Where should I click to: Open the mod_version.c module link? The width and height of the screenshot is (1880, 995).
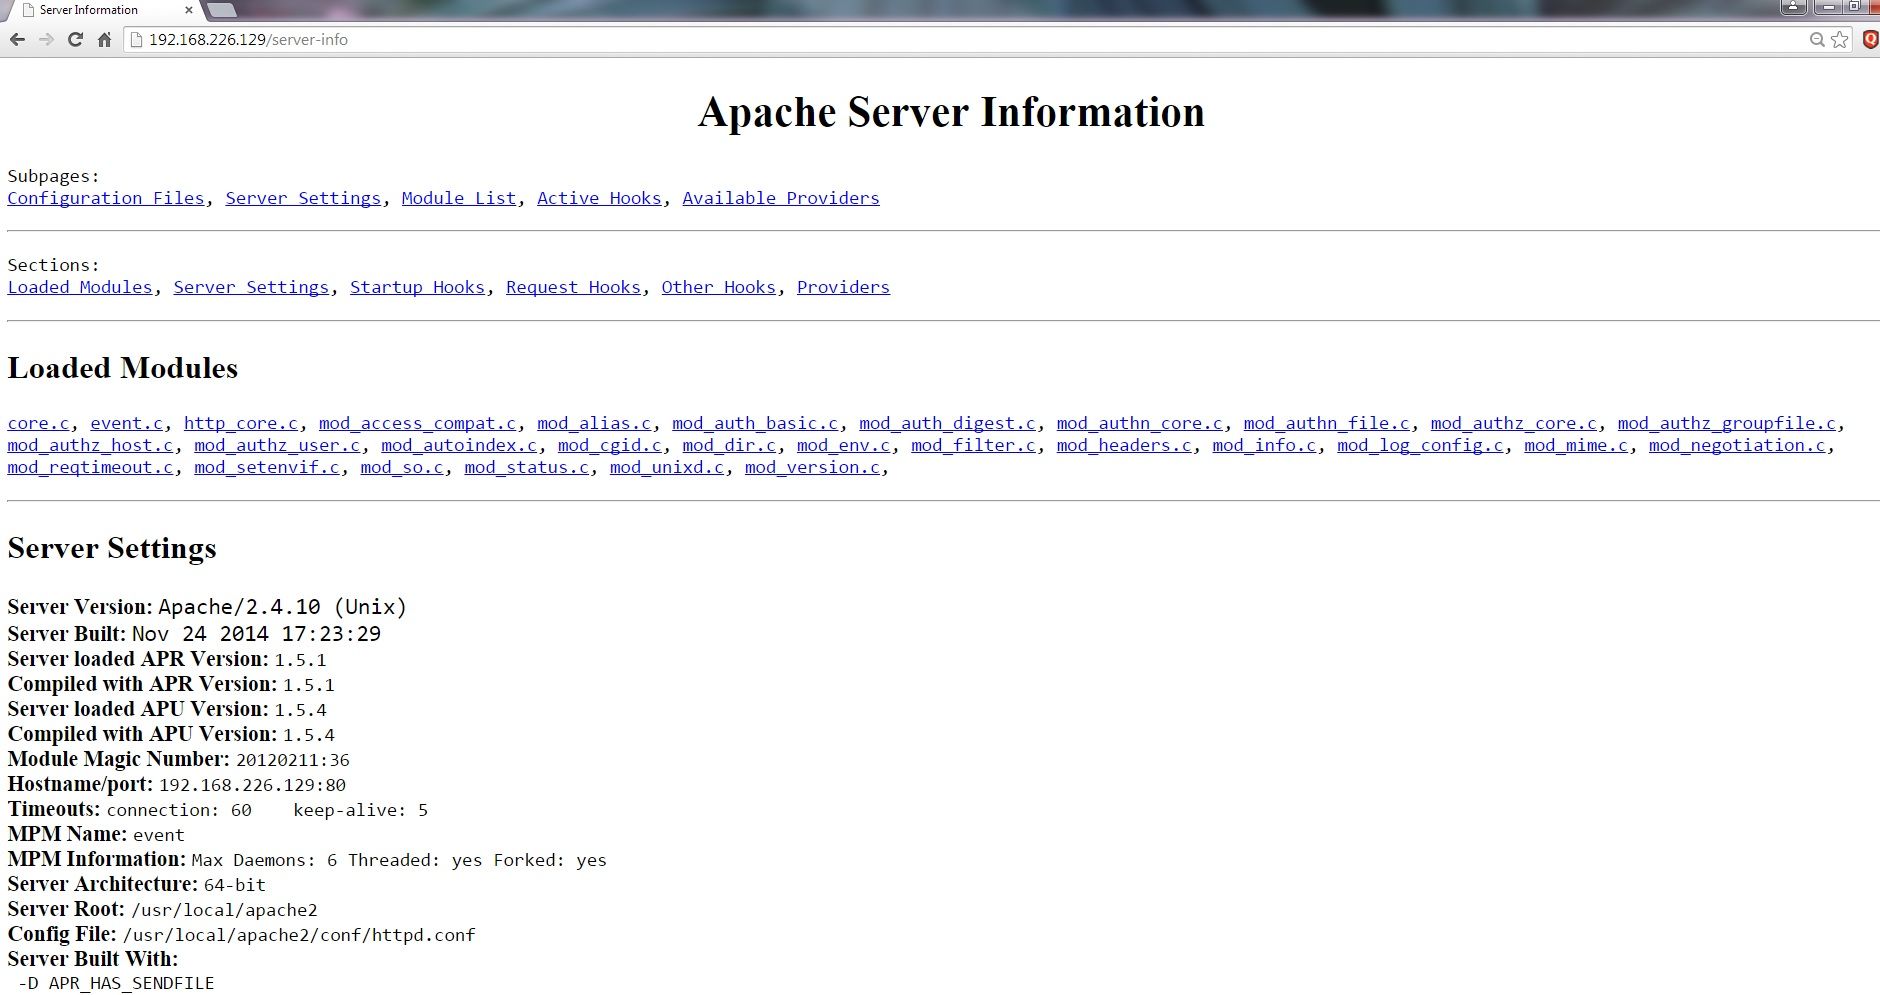813,467
